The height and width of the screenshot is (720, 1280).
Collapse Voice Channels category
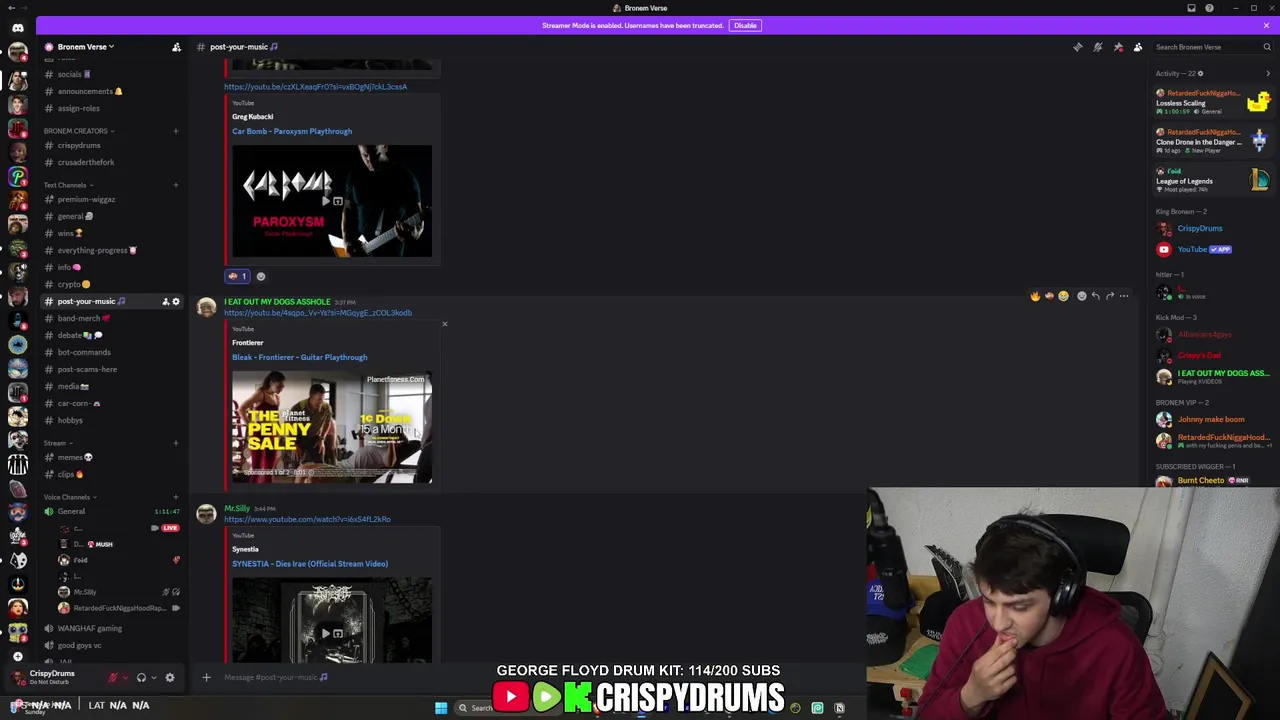pyautogui.click(x=69, y=497)
